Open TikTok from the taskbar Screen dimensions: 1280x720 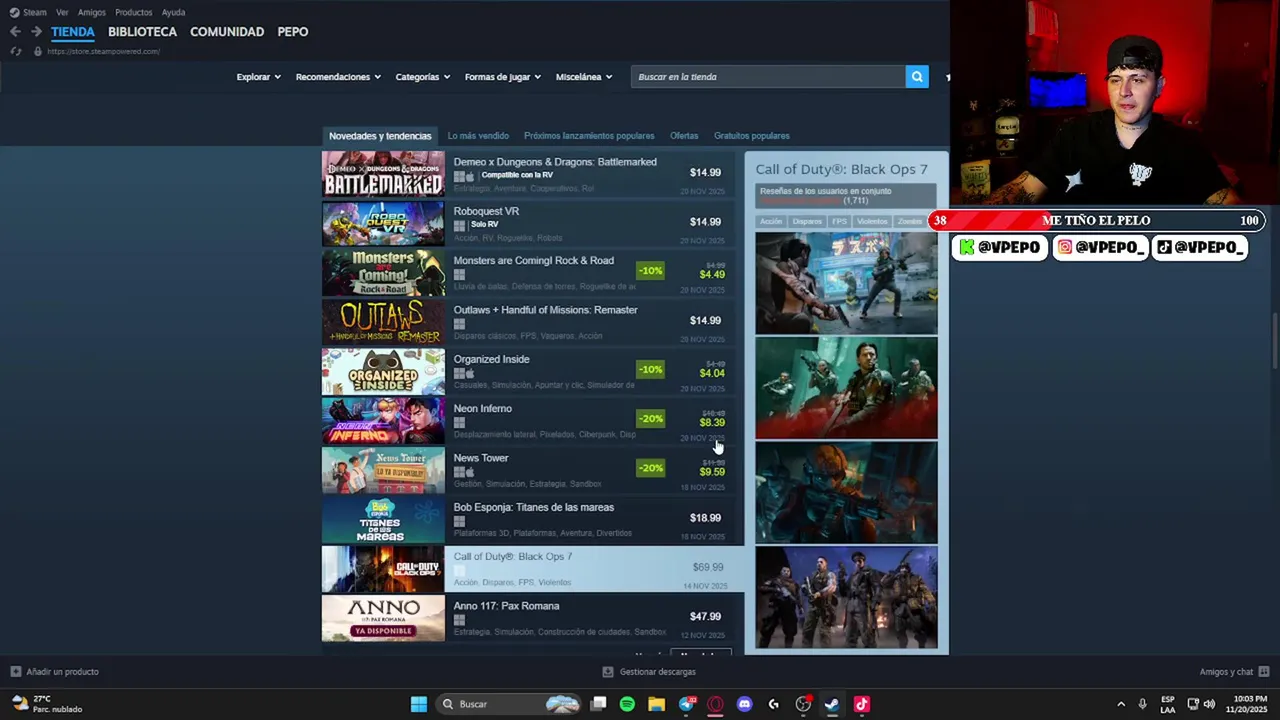point(861,704)
